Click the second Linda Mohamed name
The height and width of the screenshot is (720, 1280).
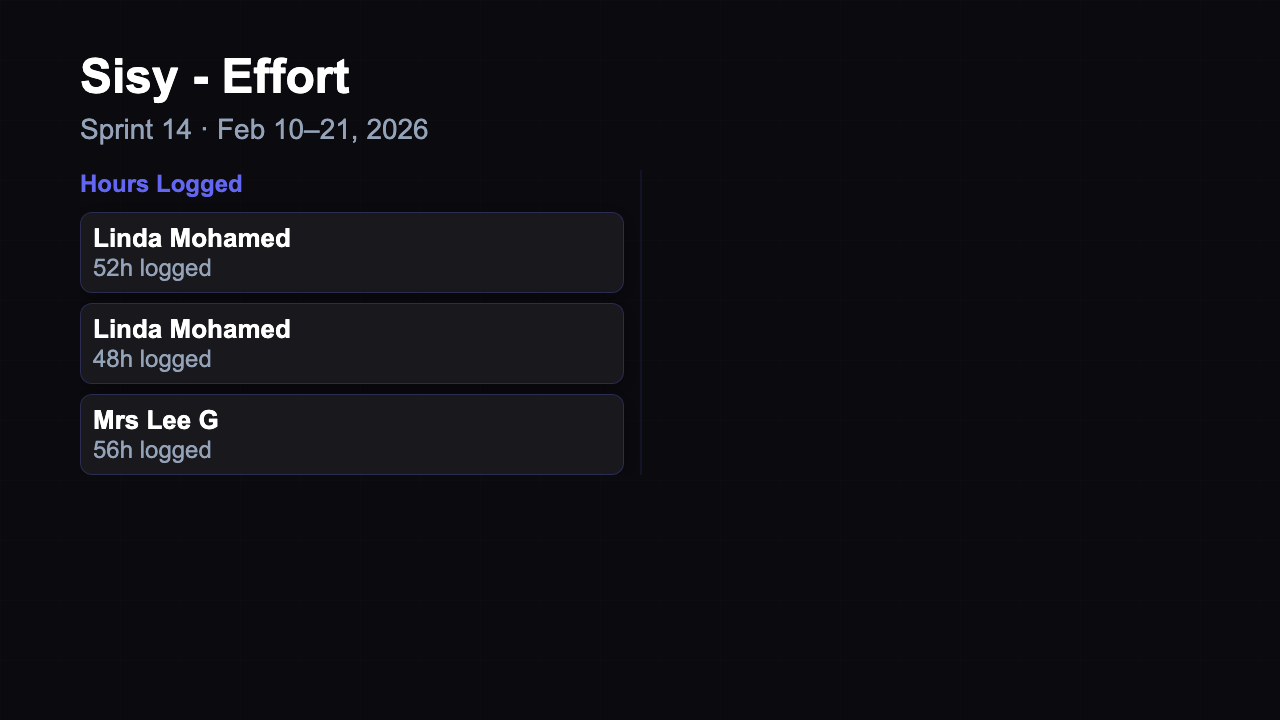(x=191, y=329)
